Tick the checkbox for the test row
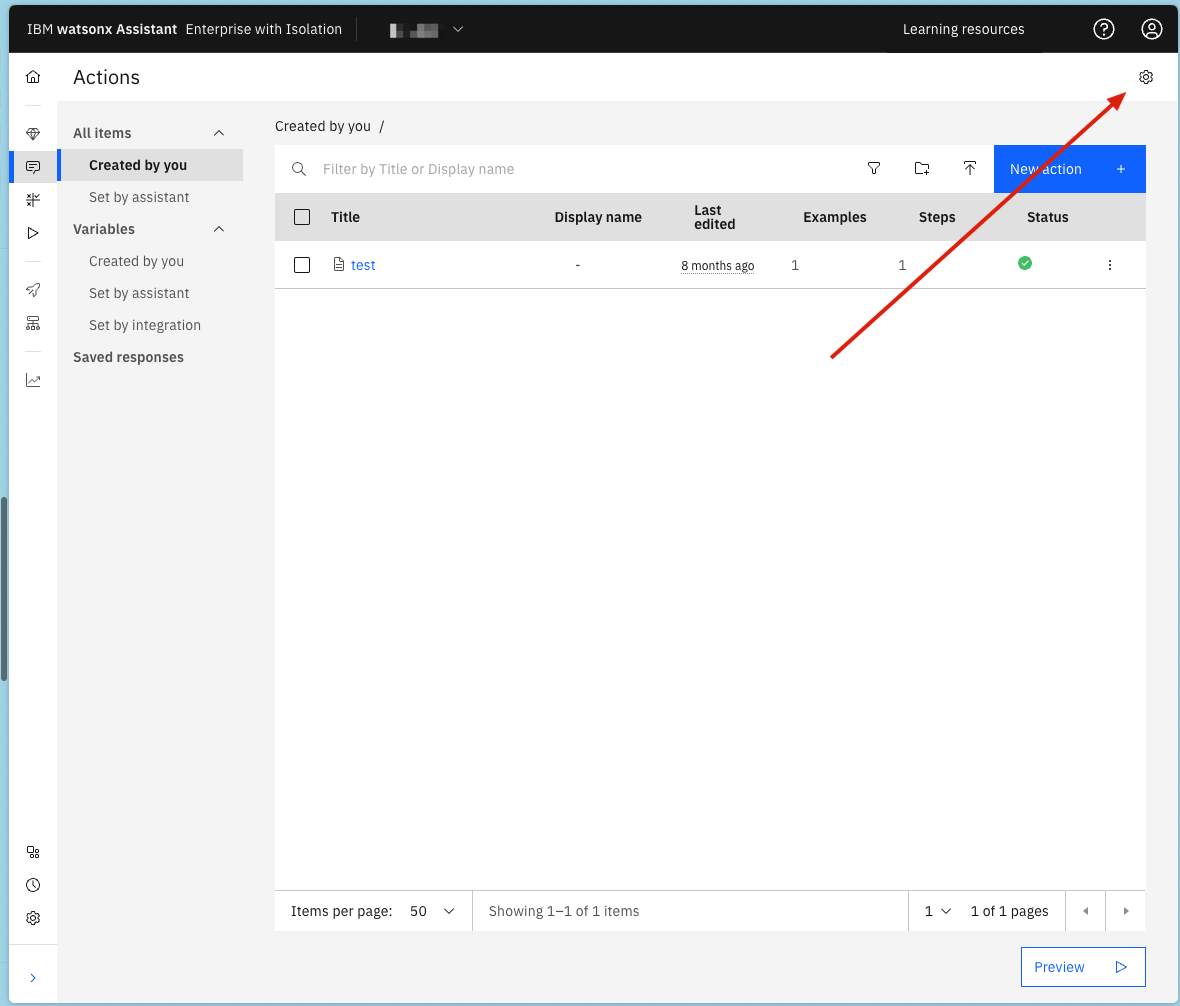This screenshot has width=1180, height=1006. (x=302, y=265)
